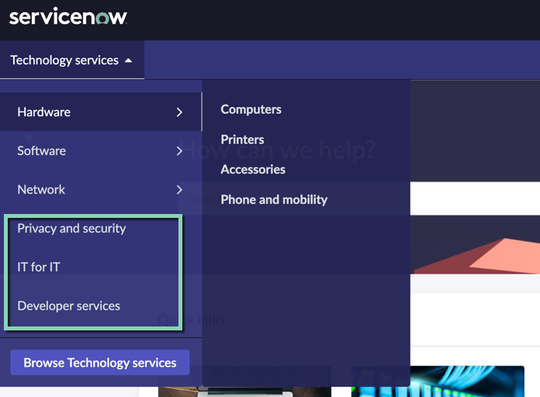Image resolution: width=540 pixels, height=397 pixels.
Task: Expand the Software chevron arrow
Action: [x=179, y=151]
